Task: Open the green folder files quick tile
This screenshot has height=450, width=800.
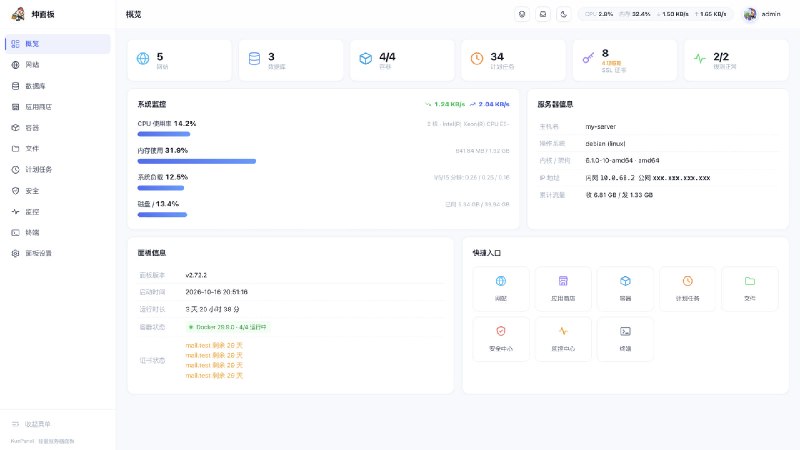Action: coord(749,289)
